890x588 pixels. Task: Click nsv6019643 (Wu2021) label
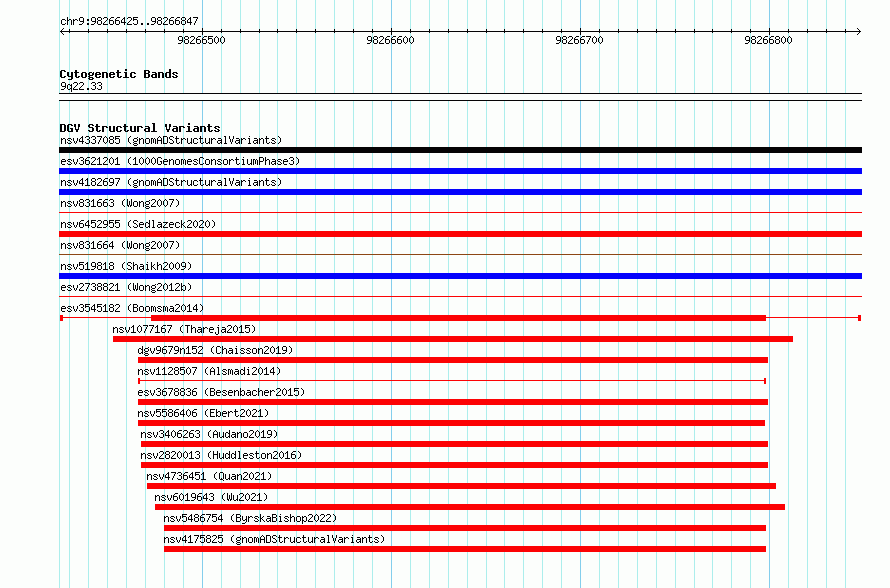(x=211, y=497)
